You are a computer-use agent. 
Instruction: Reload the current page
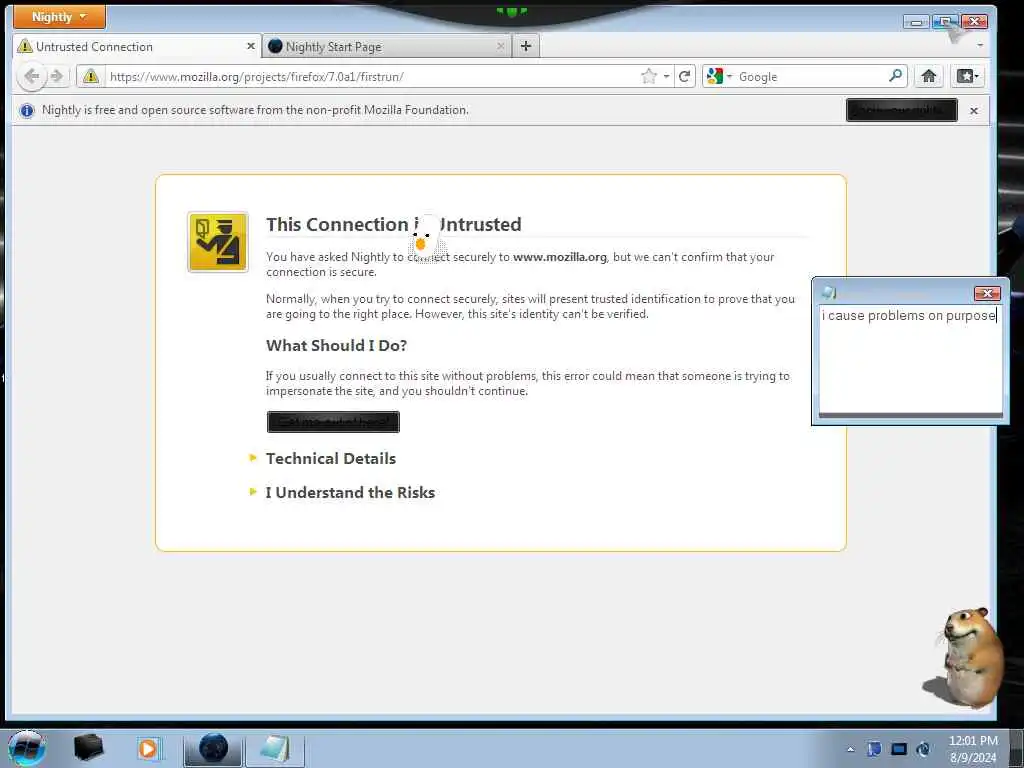(684, 76)
